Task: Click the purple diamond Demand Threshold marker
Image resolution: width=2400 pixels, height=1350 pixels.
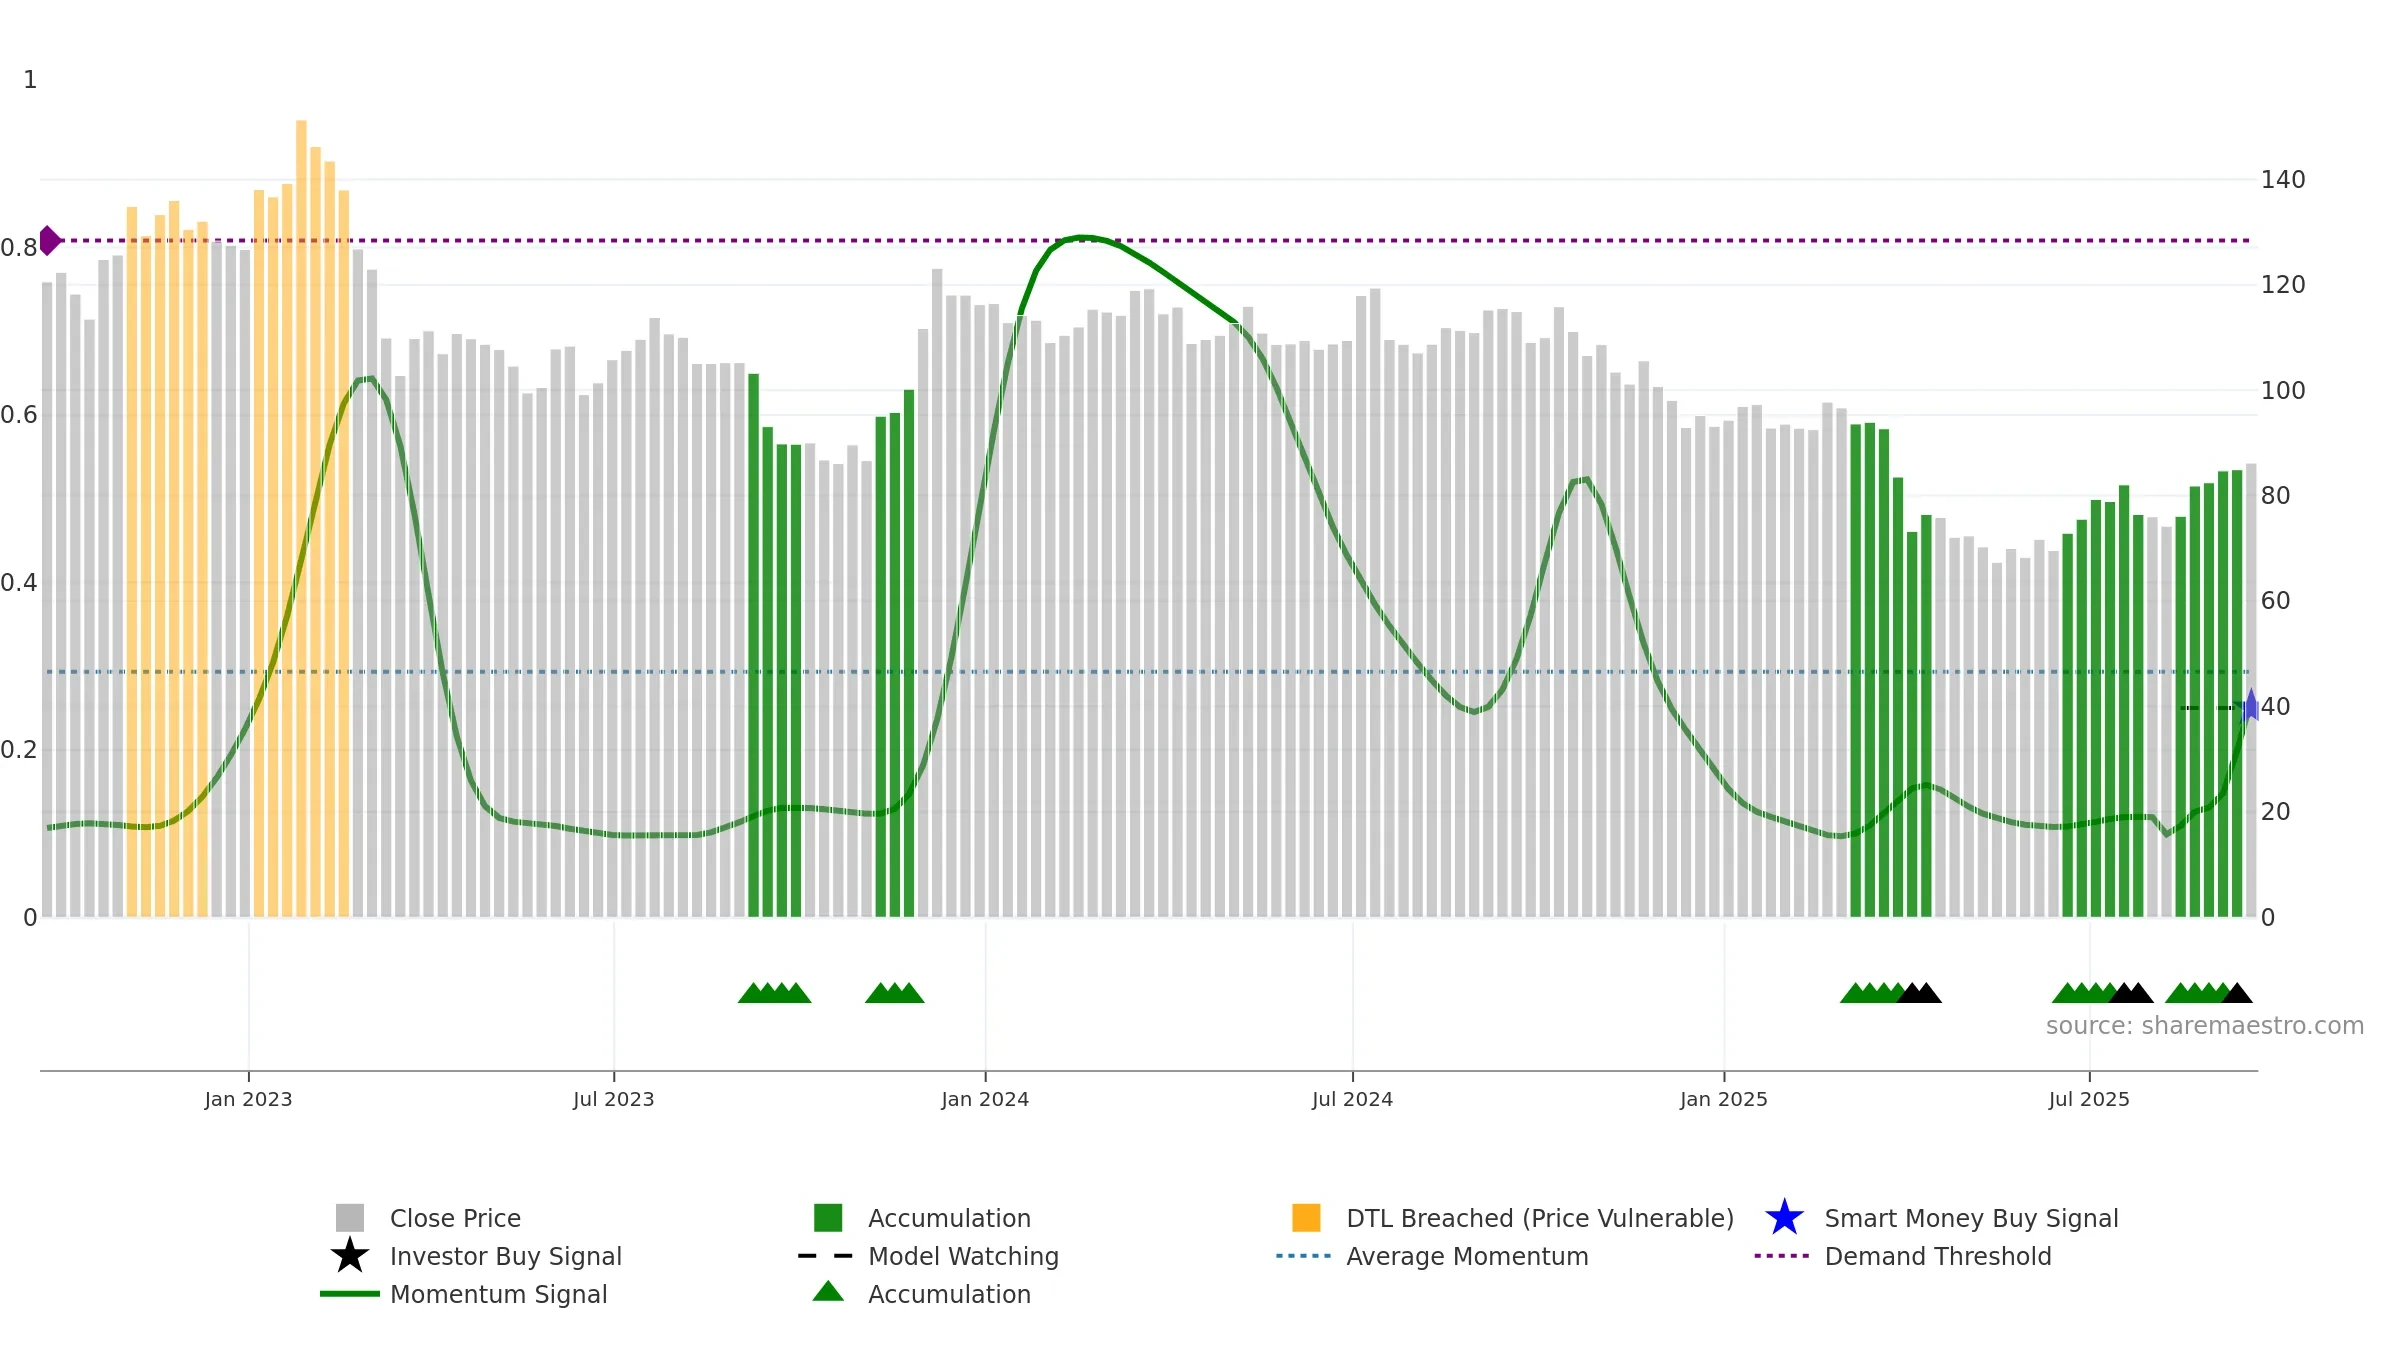Action: point(50,240)
